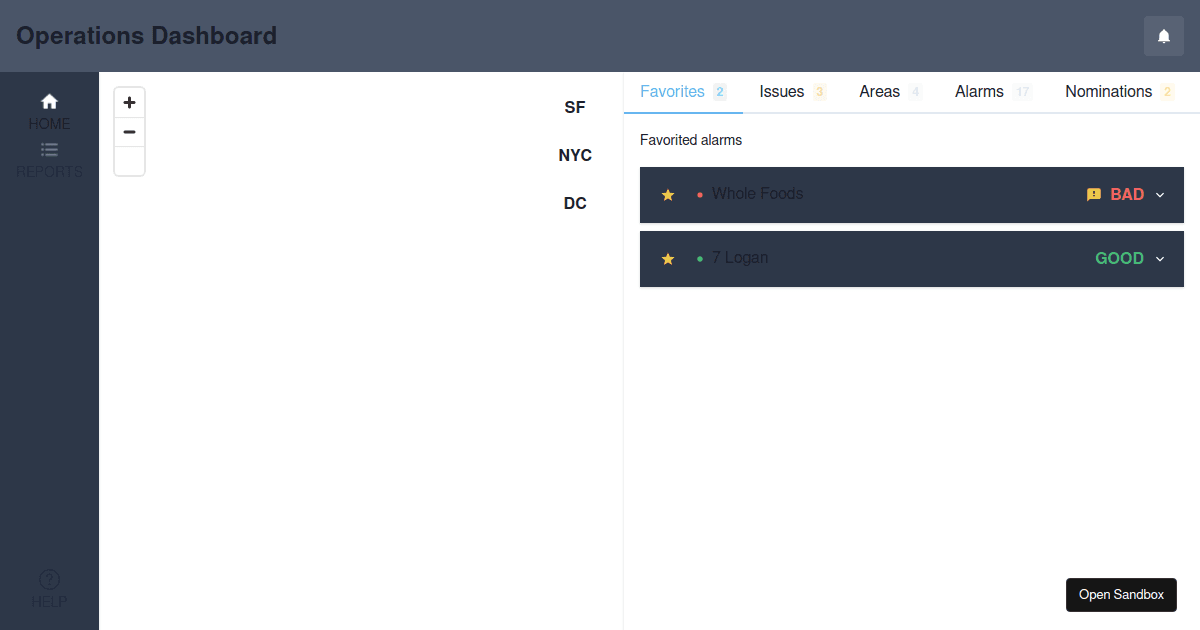Switch to the Favorites tab
The image size is (1200, 630).
(x=683, y=92)
